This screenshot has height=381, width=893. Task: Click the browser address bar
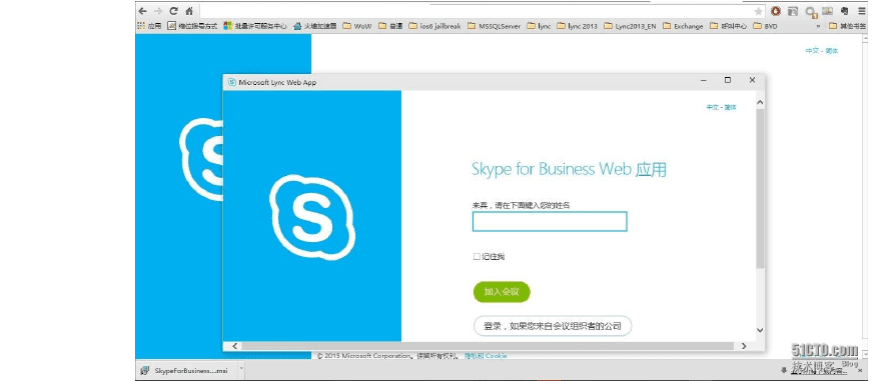[x=476, y=11]
